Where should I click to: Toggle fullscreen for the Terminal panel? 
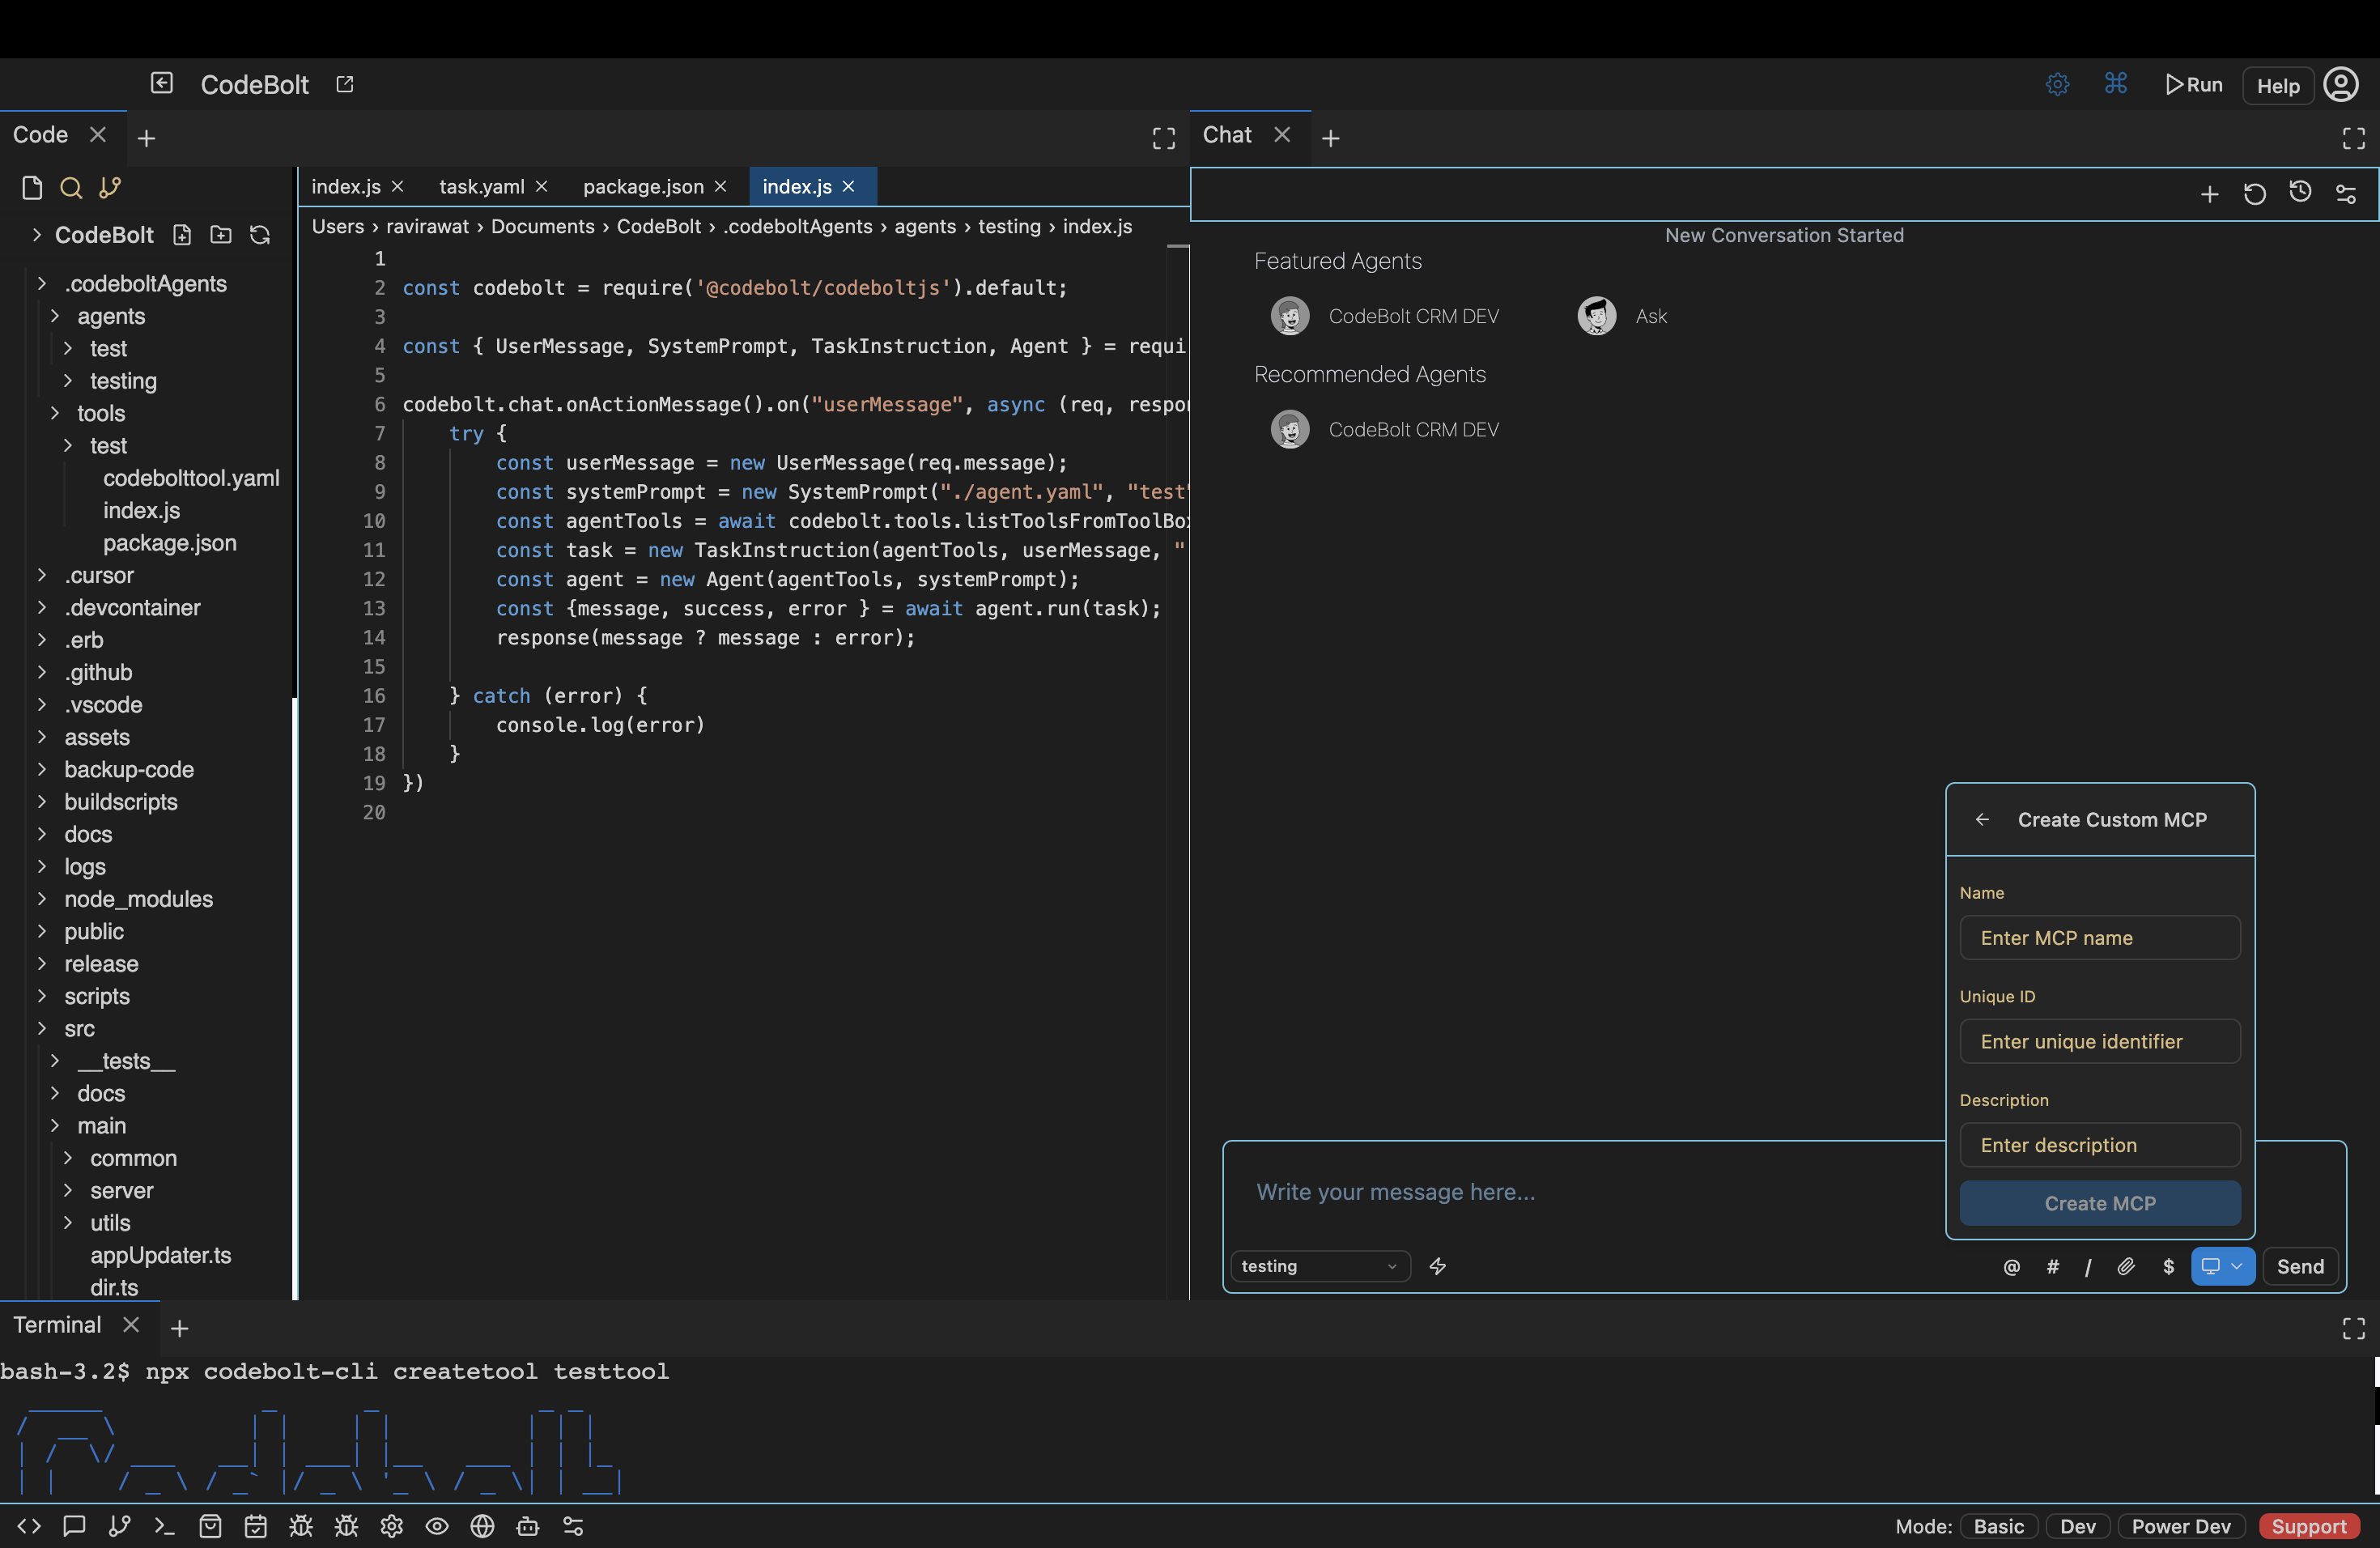pyautogui.click(x=2354, y=1328)
